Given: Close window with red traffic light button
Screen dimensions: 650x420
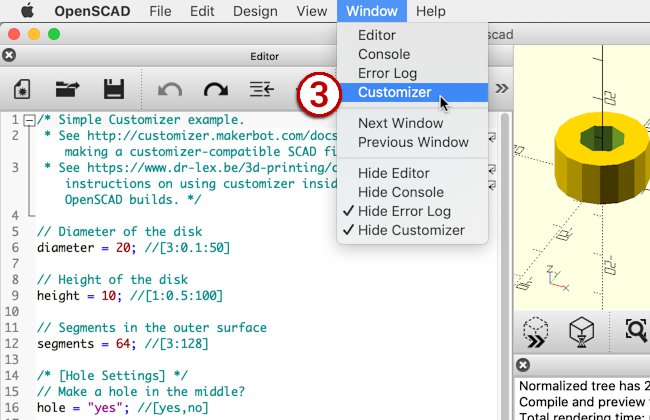Looking at the screenshot, I should tap(14, 34).
